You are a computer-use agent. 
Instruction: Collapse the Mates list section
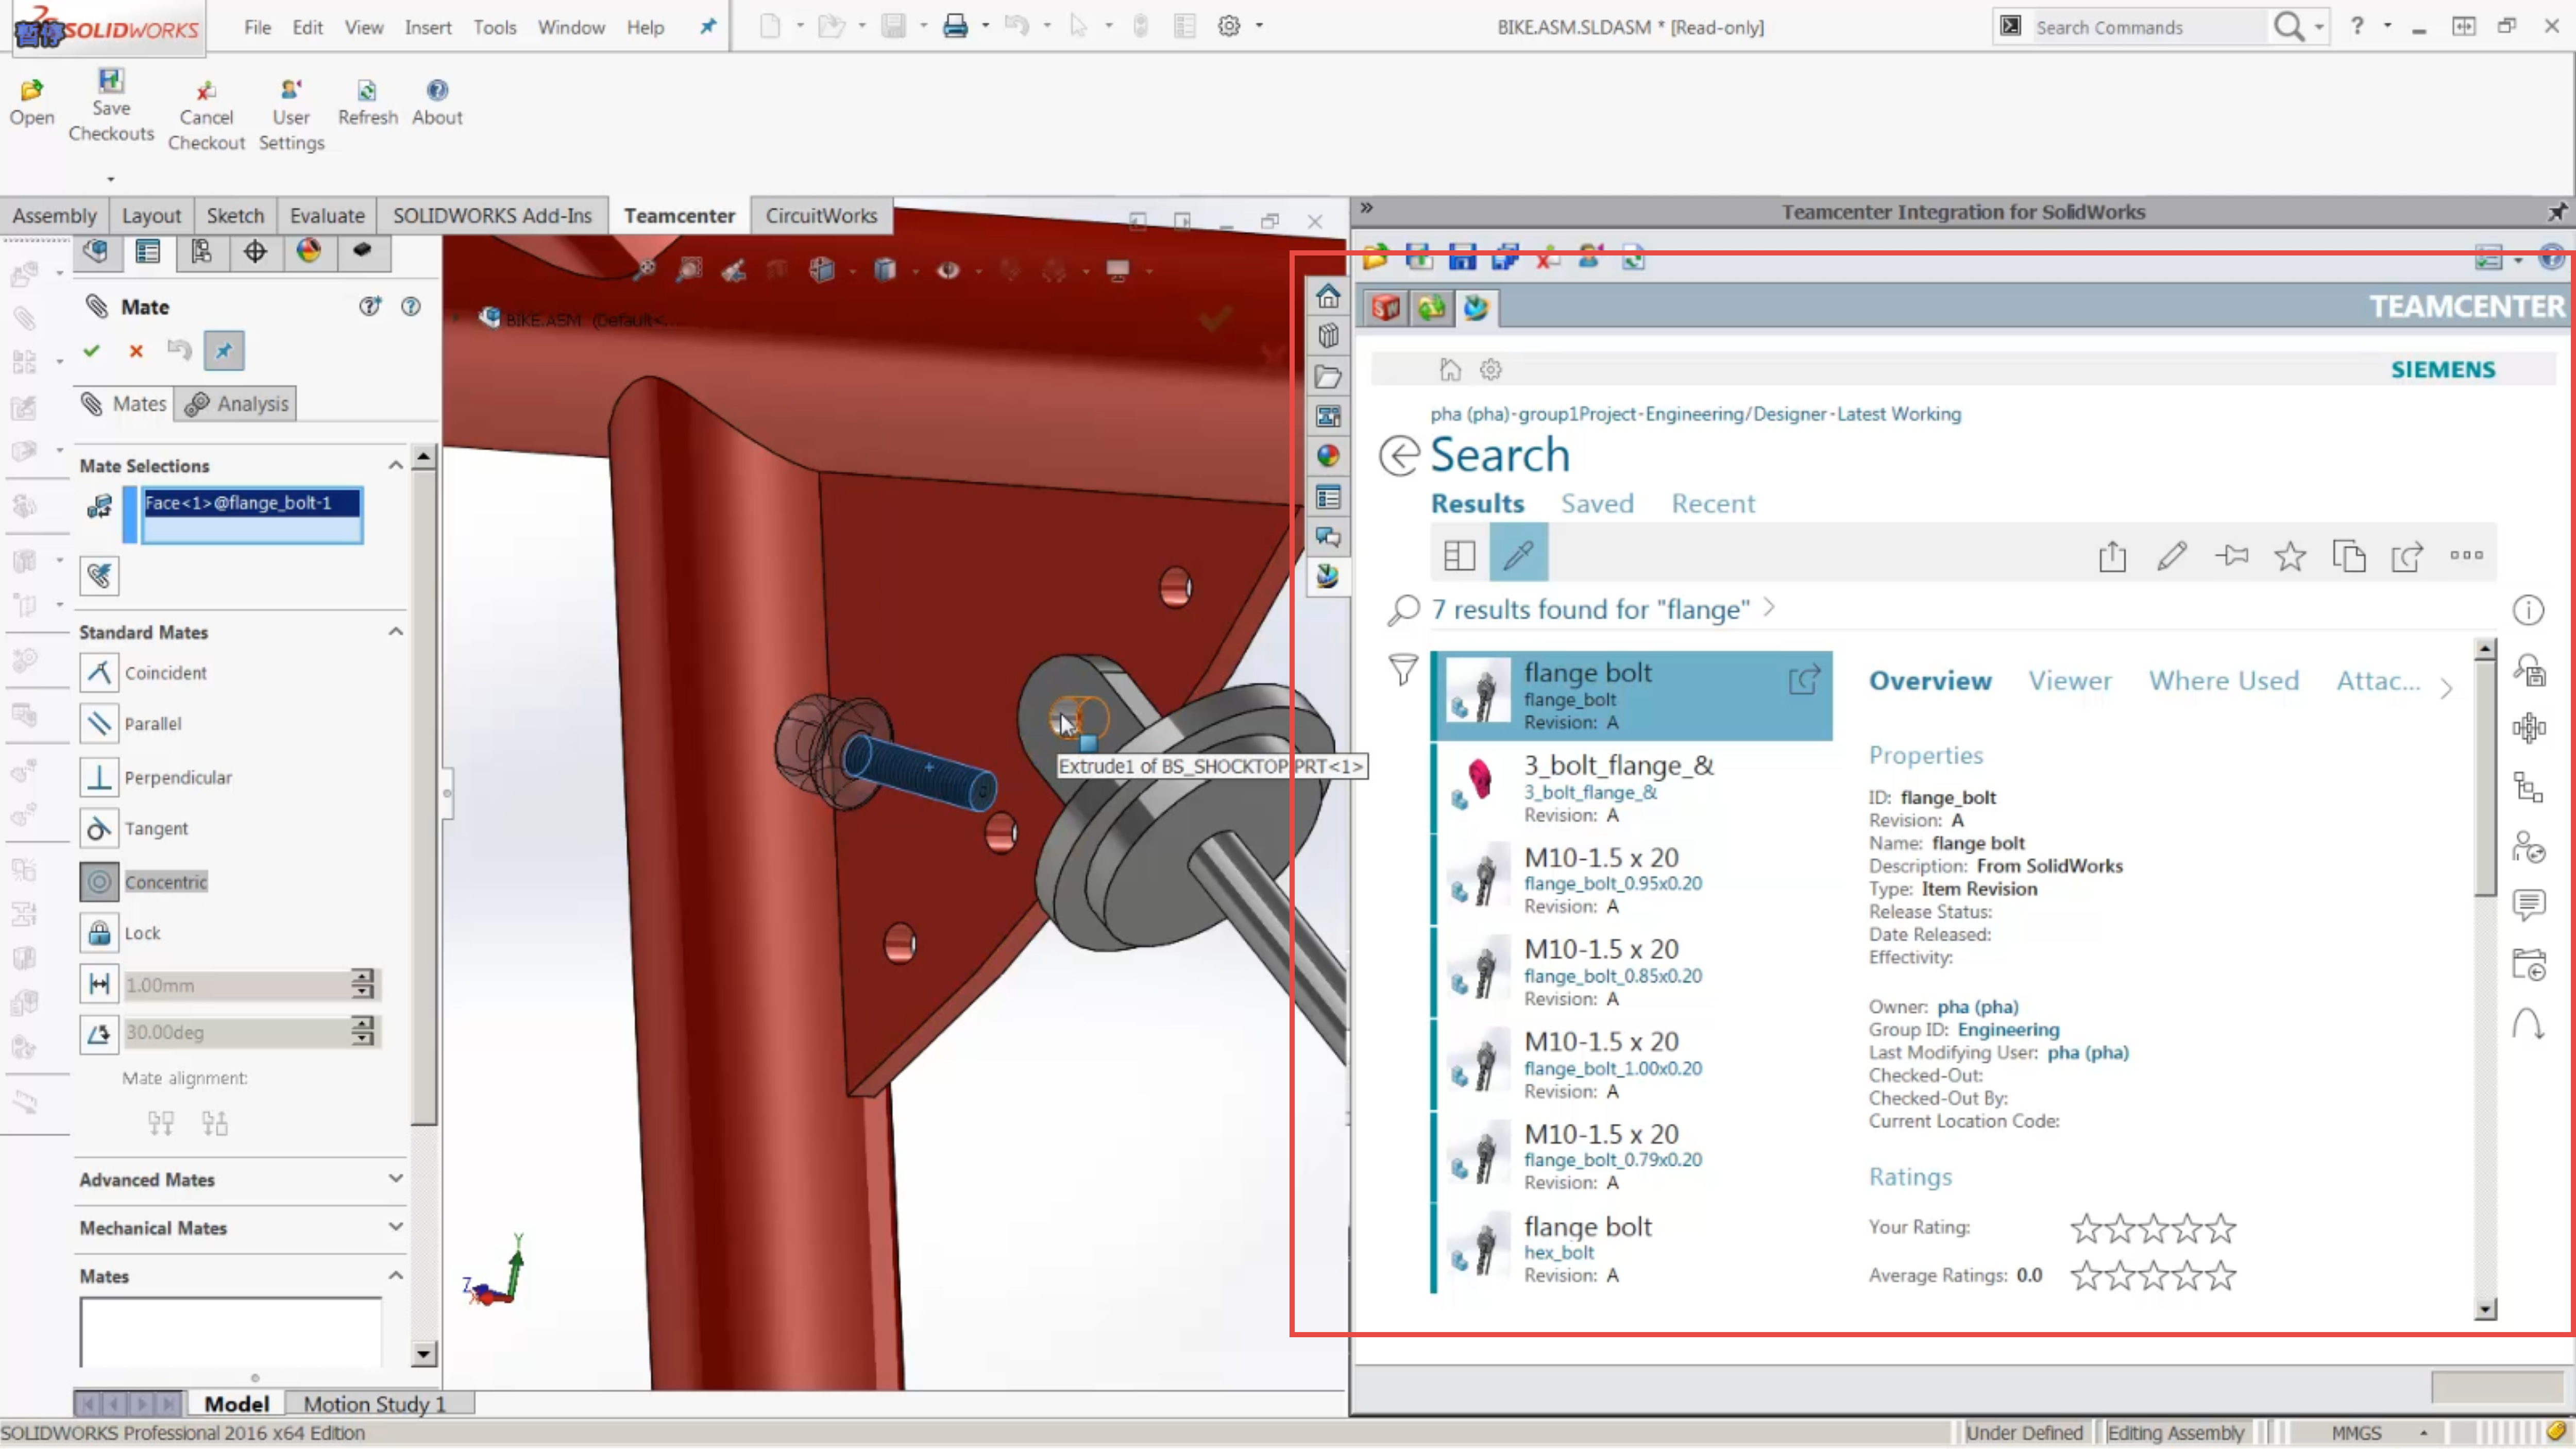(x=396, y=1275)
